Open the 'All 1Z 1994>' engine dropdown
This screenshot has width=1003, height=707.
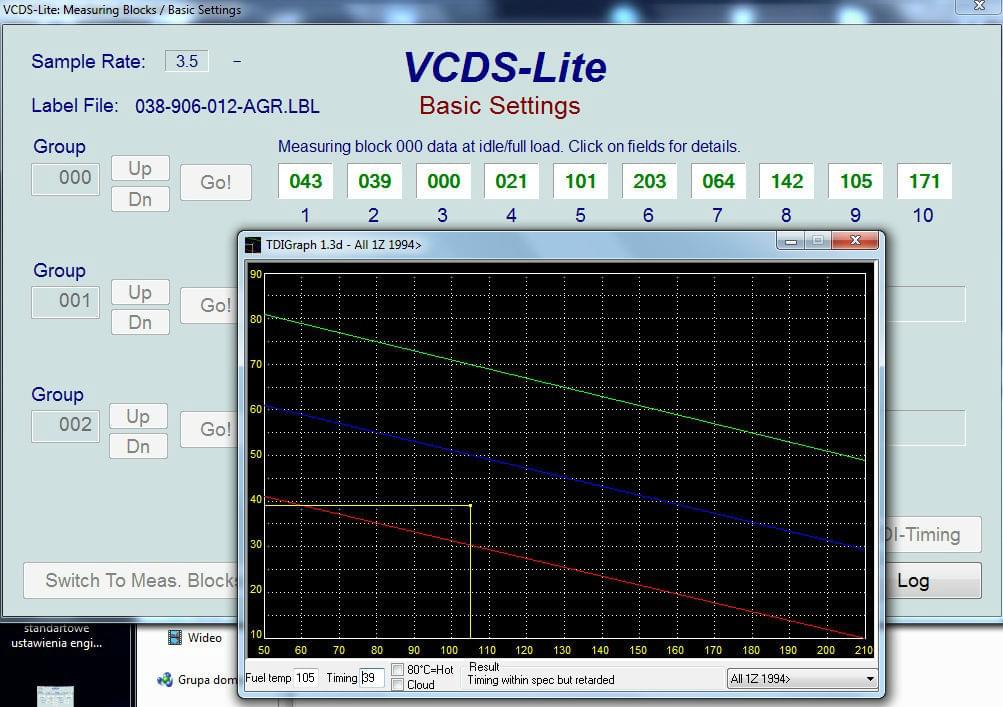click(x=802, y=679)
